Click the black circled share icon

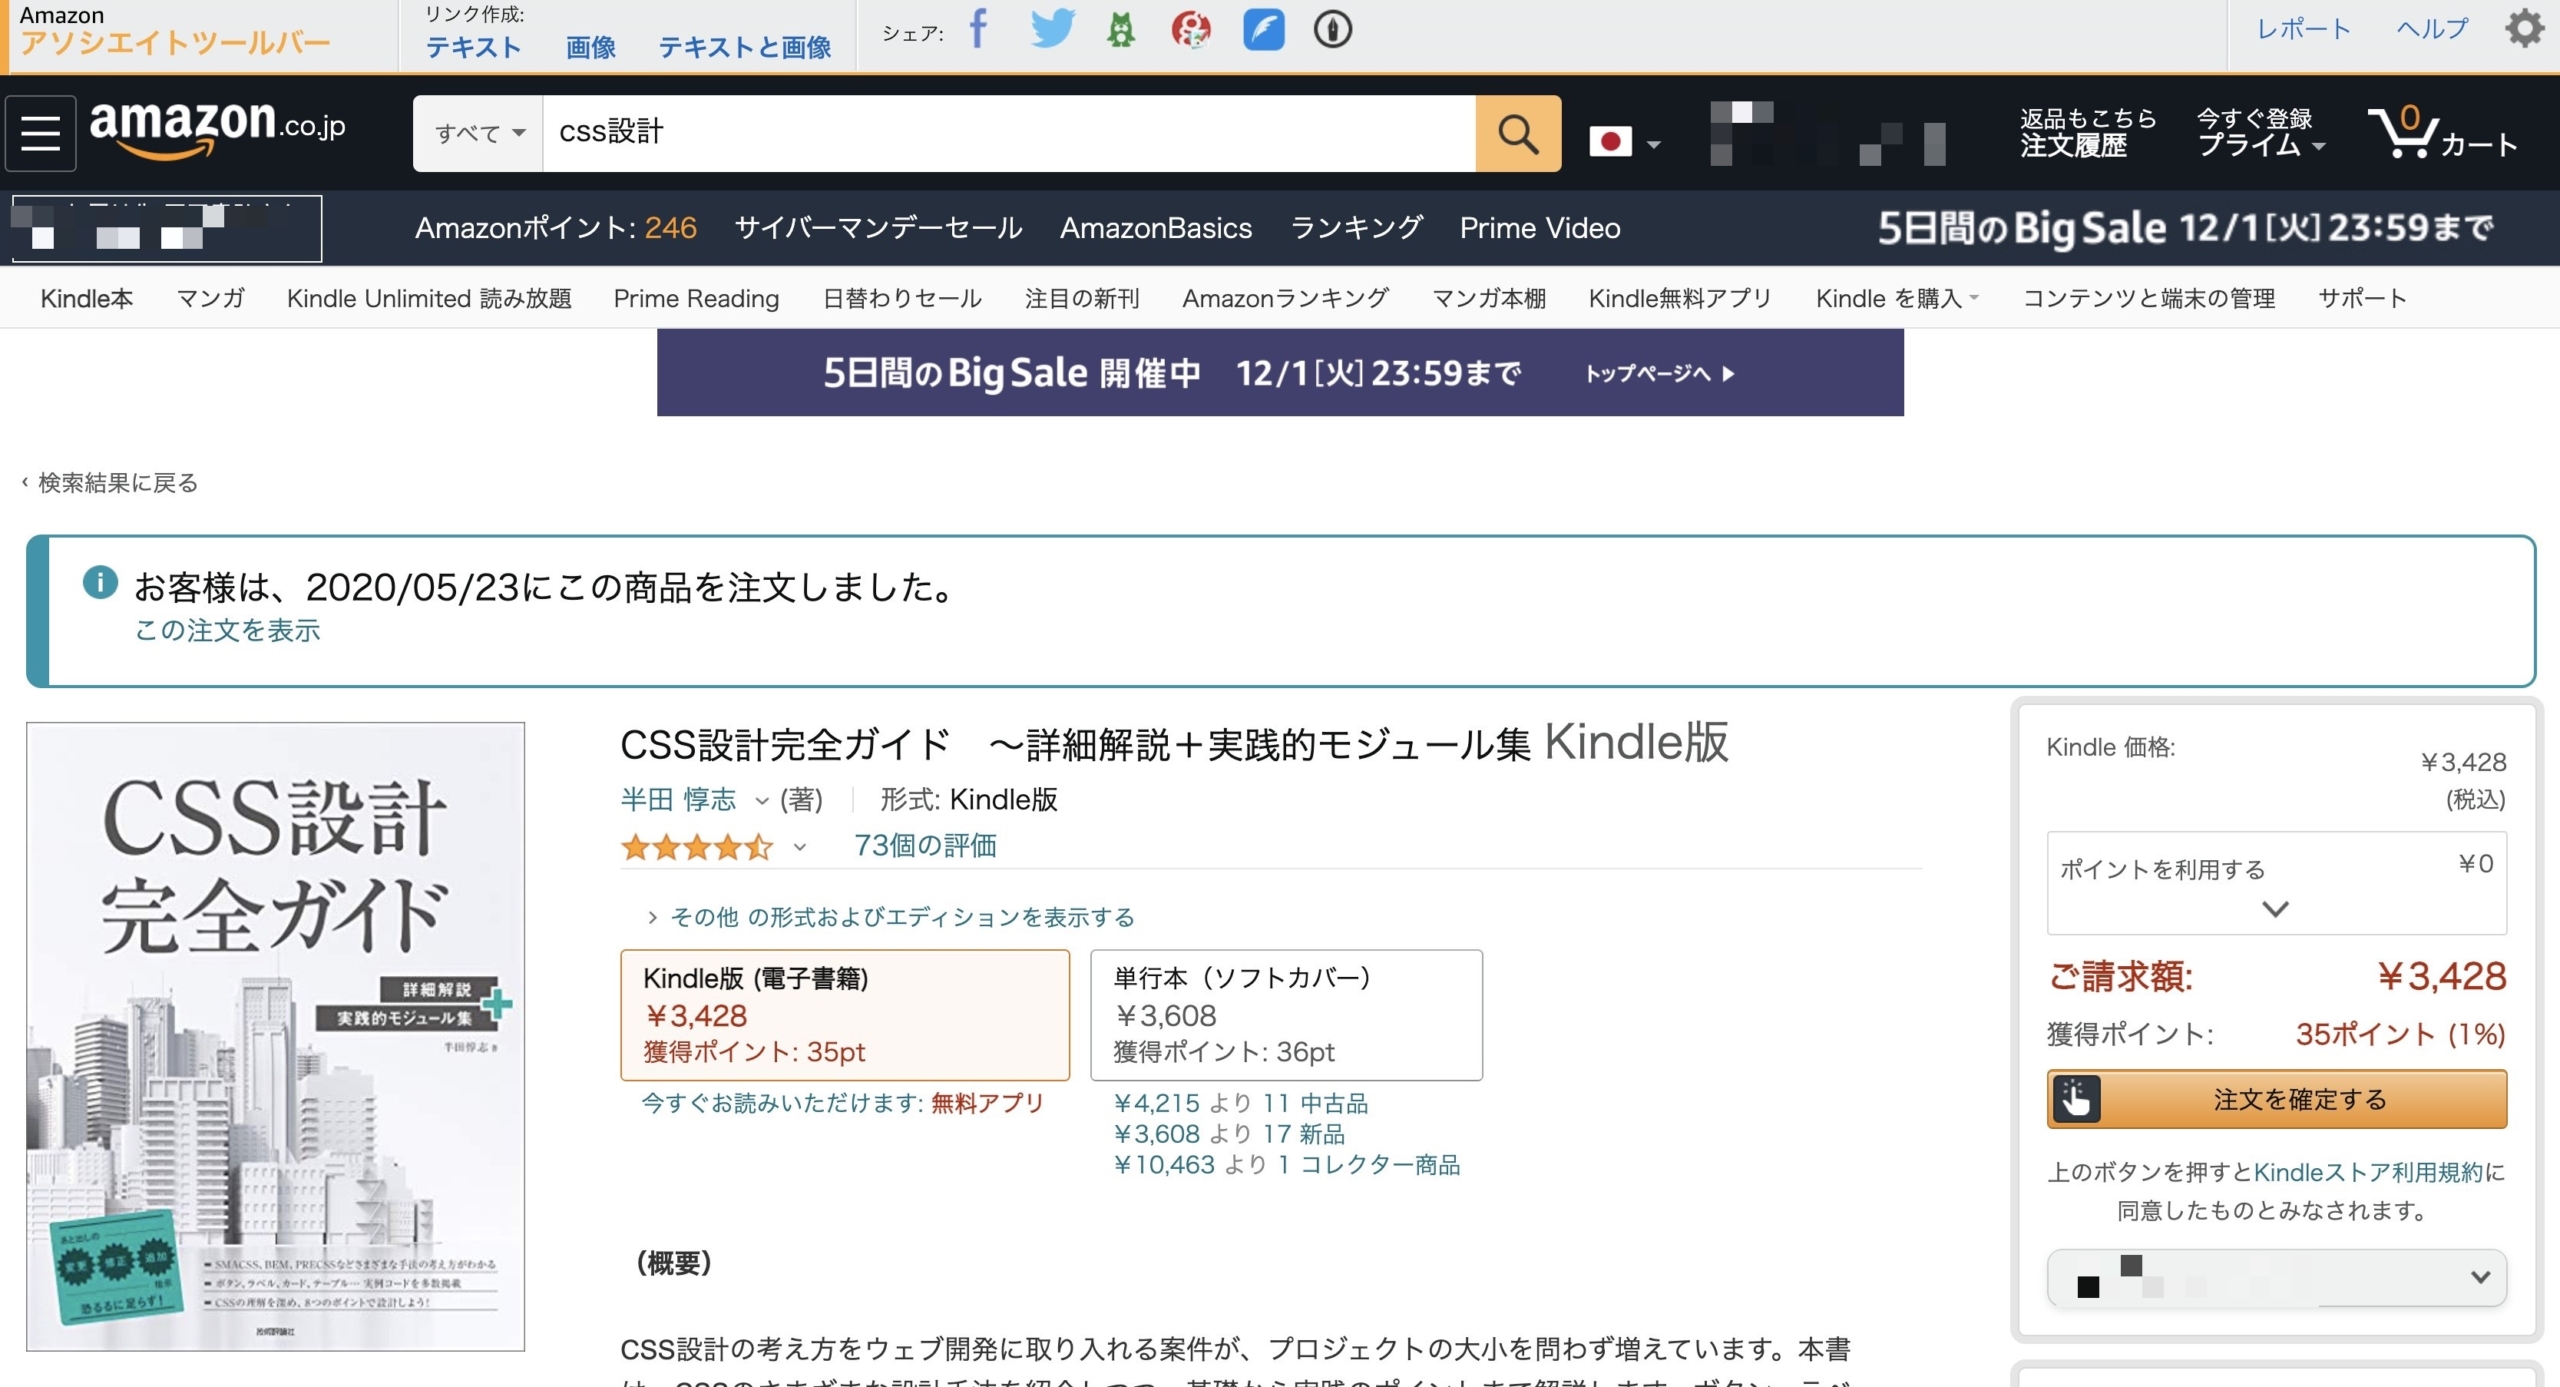[1332, 30]
